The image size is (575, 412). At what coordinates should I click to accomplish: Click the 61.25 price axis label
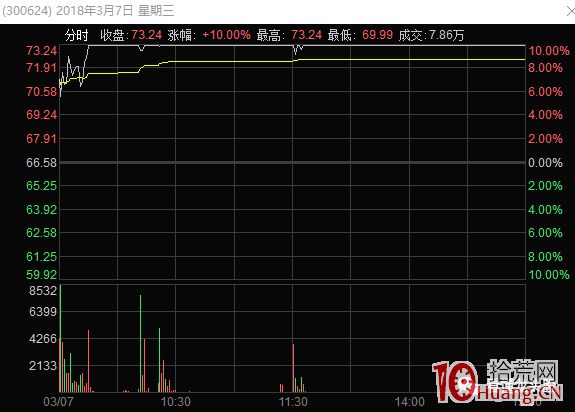point(41,257)
